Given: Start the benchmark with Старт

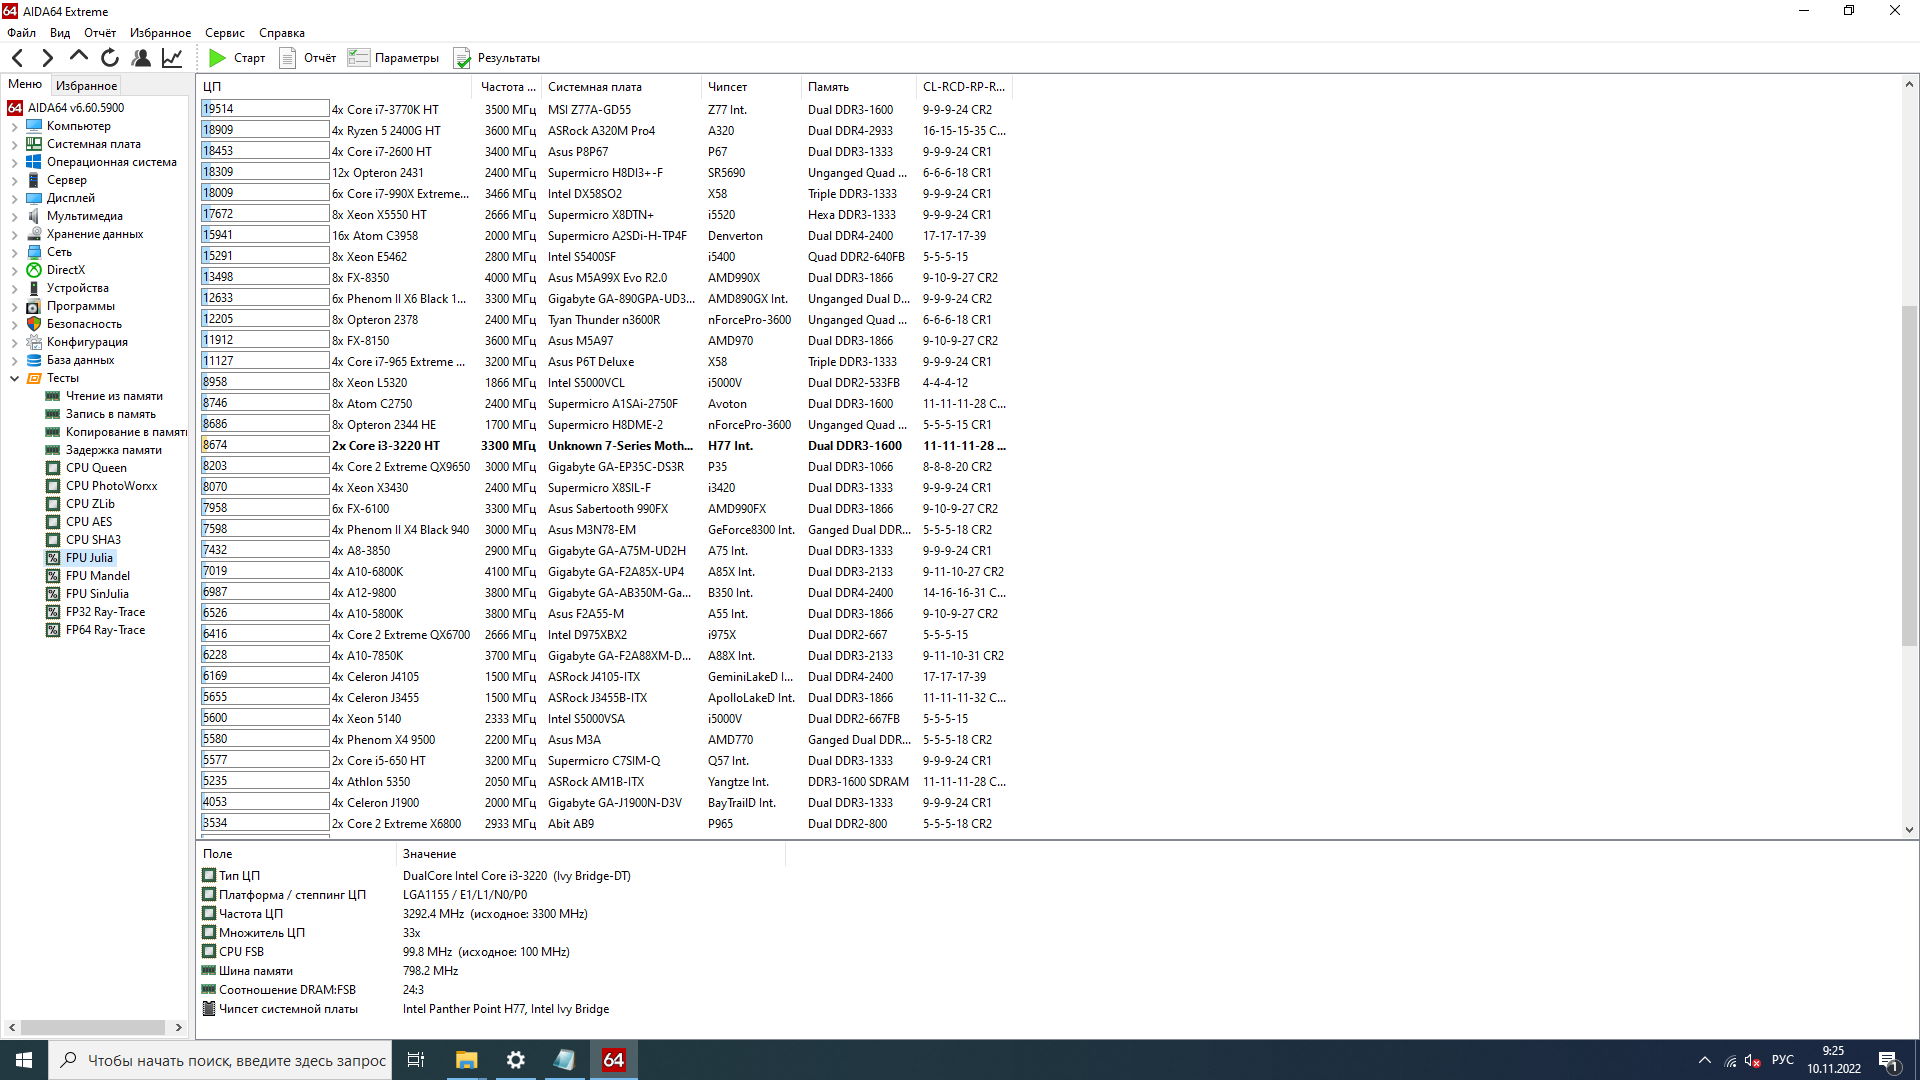Looking at the screenshot, I should point(237,58).
